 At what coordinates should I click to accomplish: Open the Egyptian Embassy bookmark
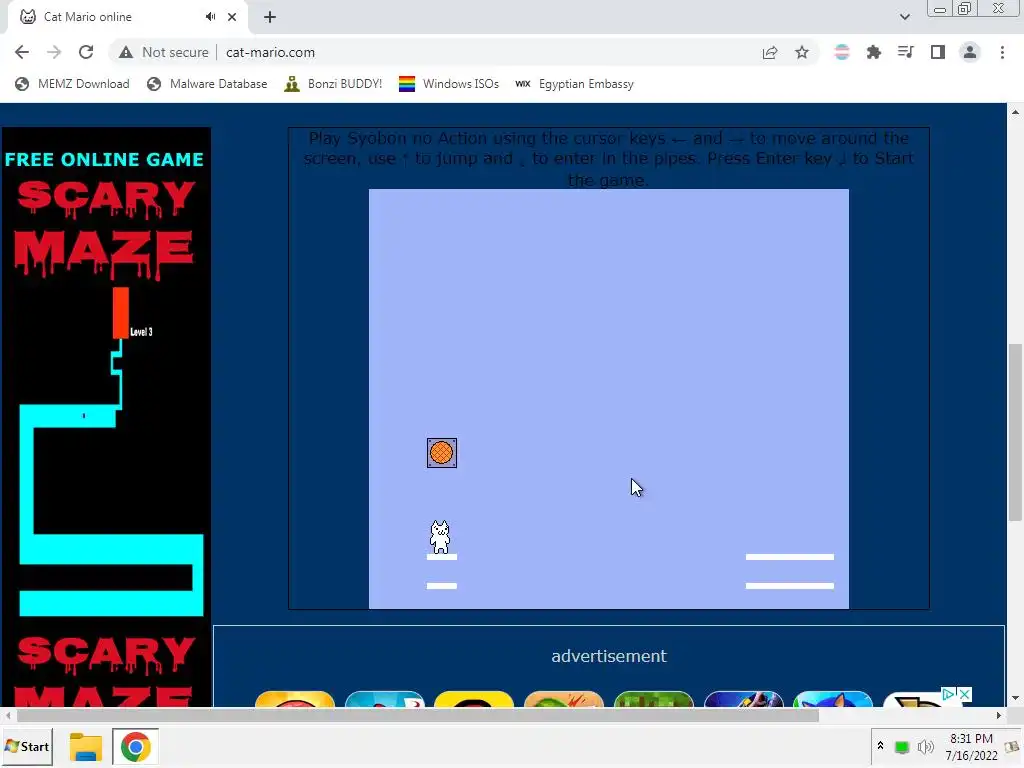[x=574, y=84]
